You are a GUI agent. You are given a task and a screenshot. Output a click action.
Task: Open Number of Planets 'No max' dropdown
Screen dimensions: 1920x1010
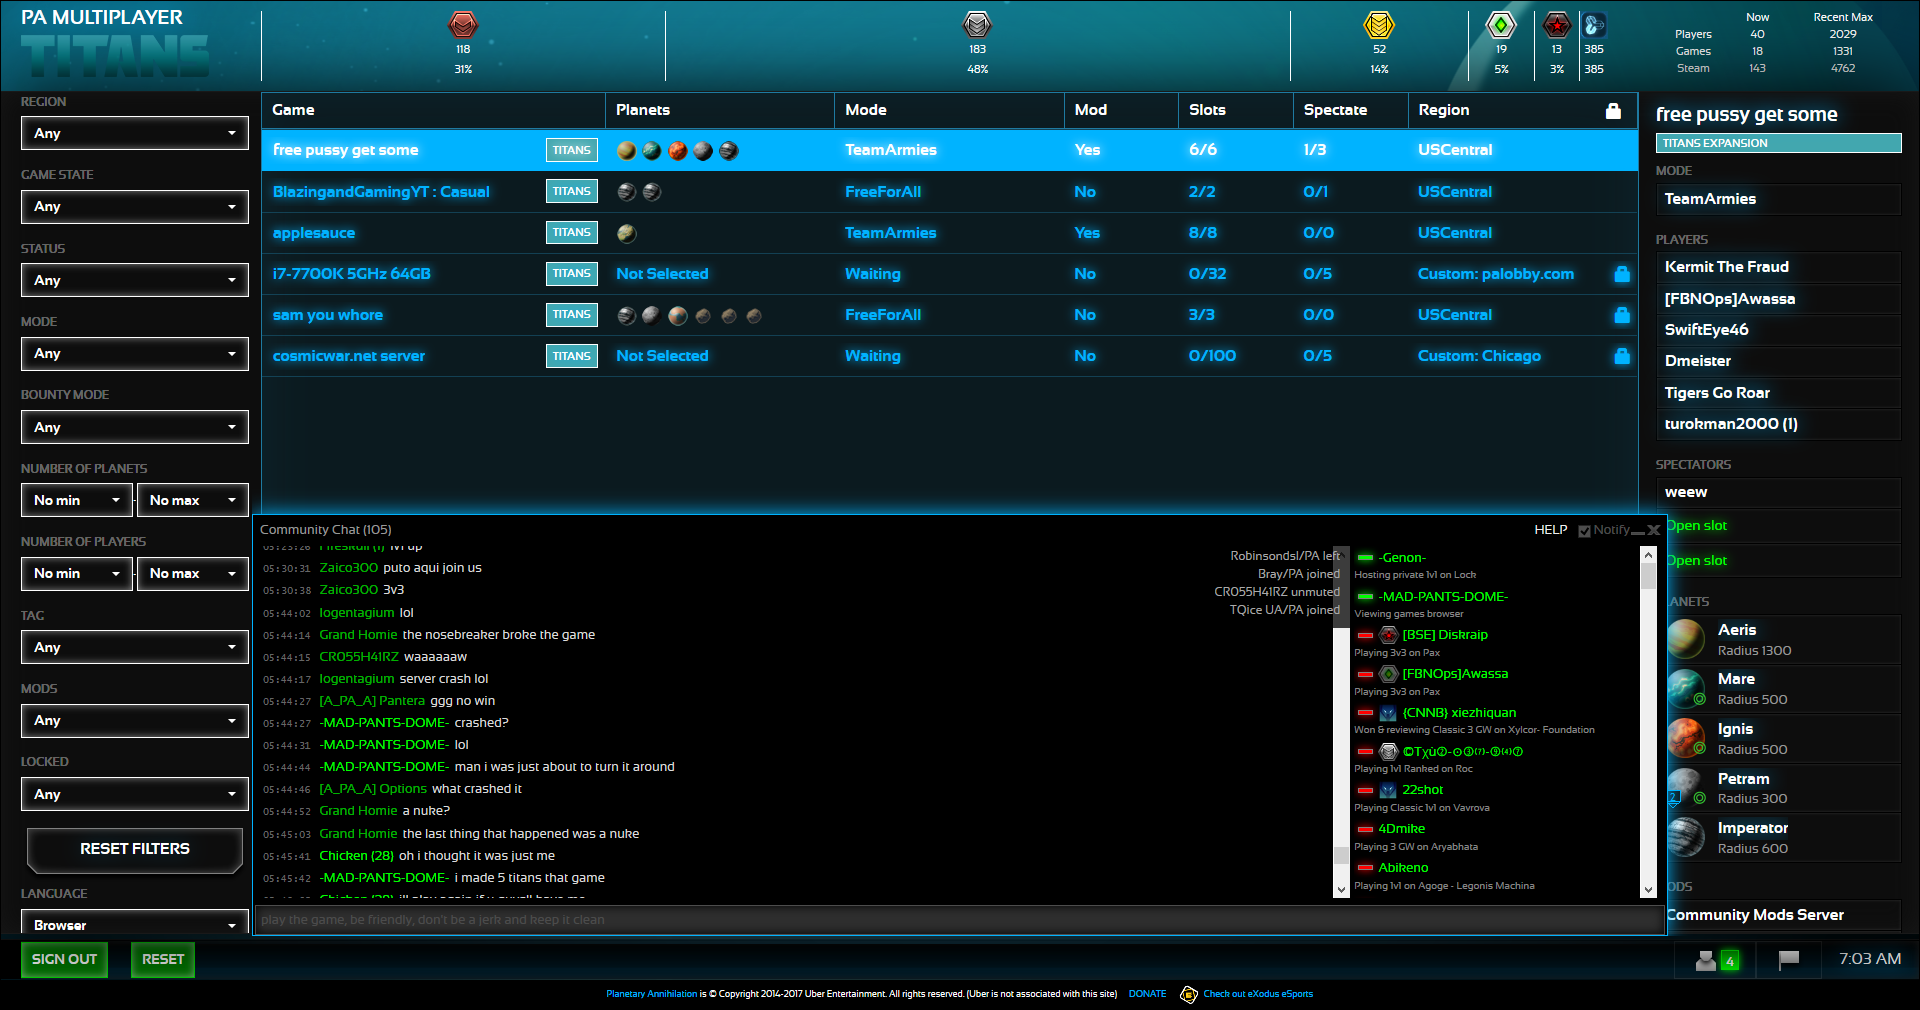[x=192, y=500]
